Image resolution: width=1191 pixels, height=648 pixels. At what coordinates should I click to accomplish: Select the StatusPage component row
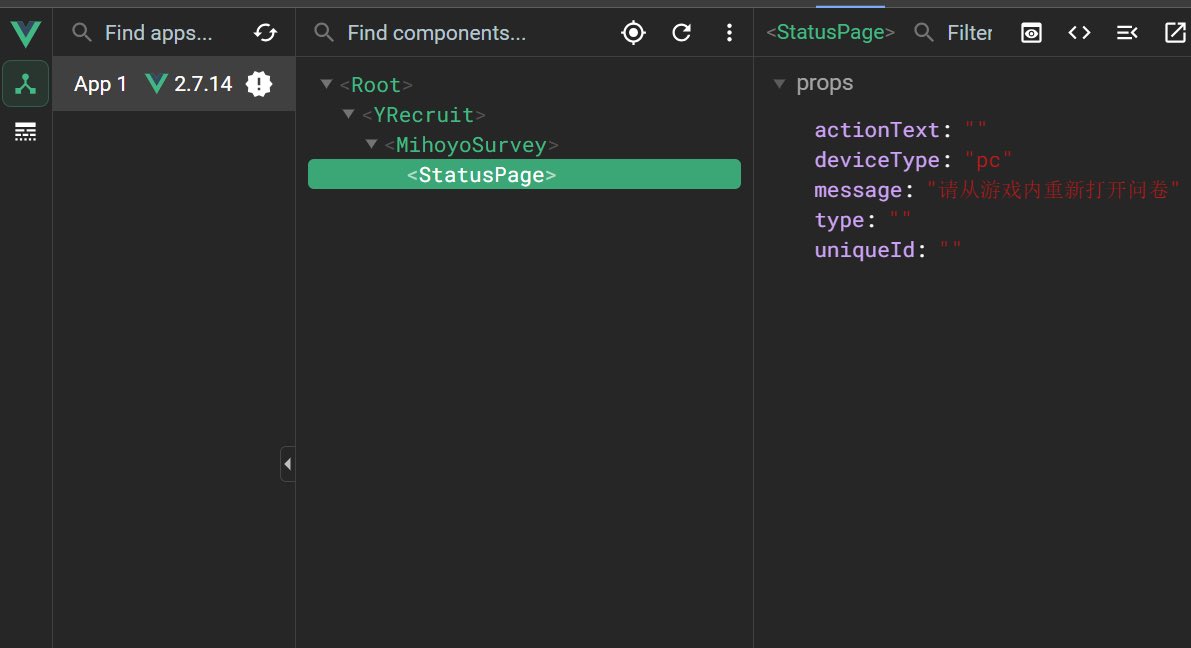point(524,174)
